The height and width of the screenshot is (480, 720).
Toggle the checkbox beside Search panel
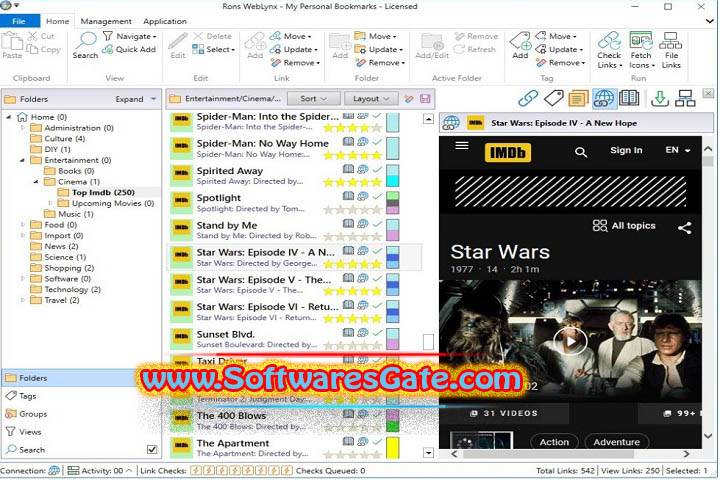pos(152,449)
